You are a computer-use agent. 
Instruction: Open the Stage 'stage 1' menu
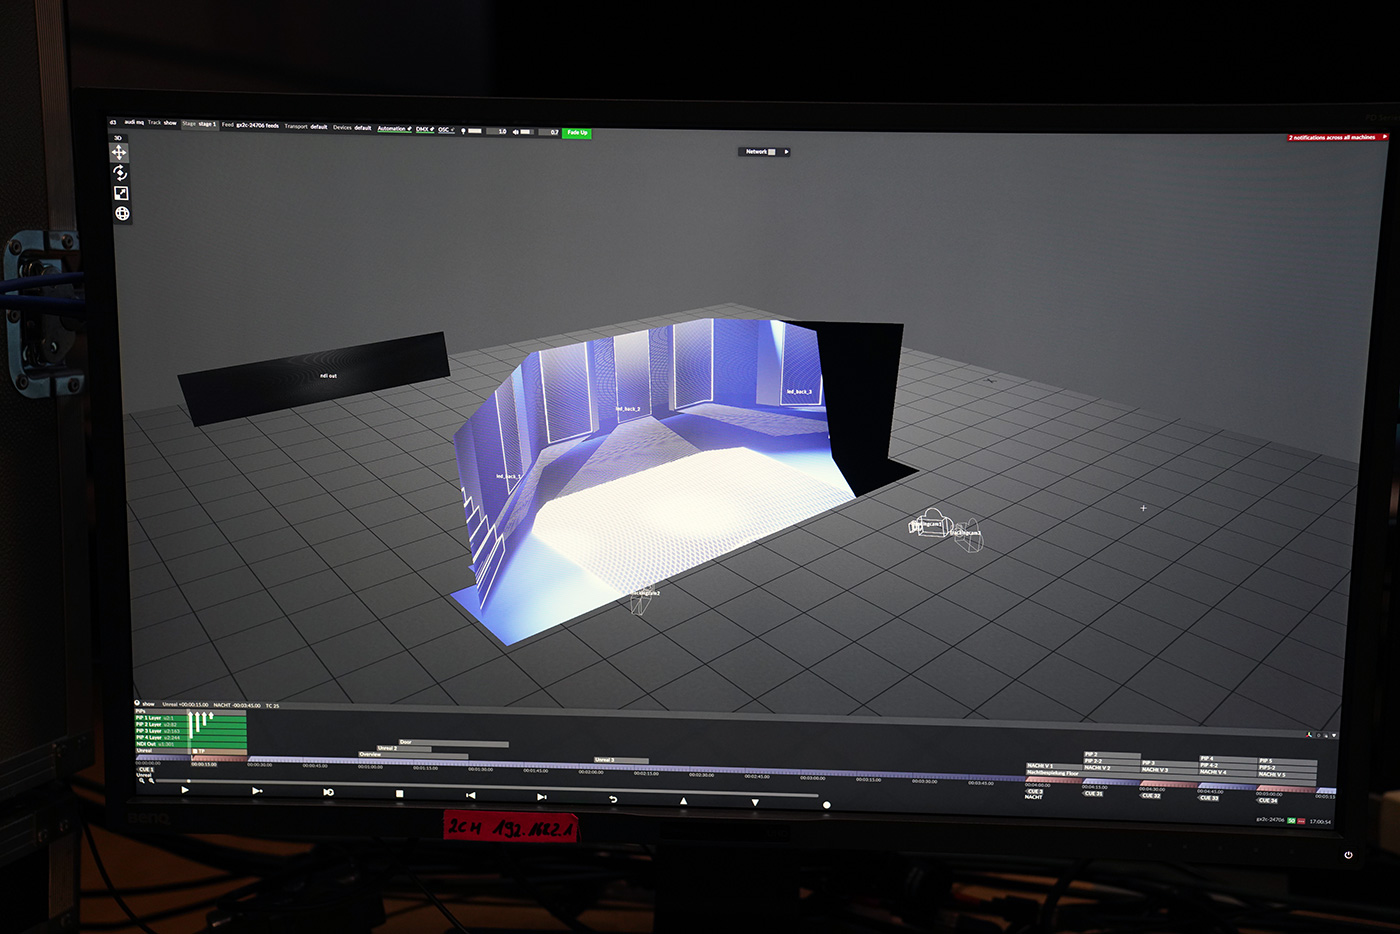(198, 124)
